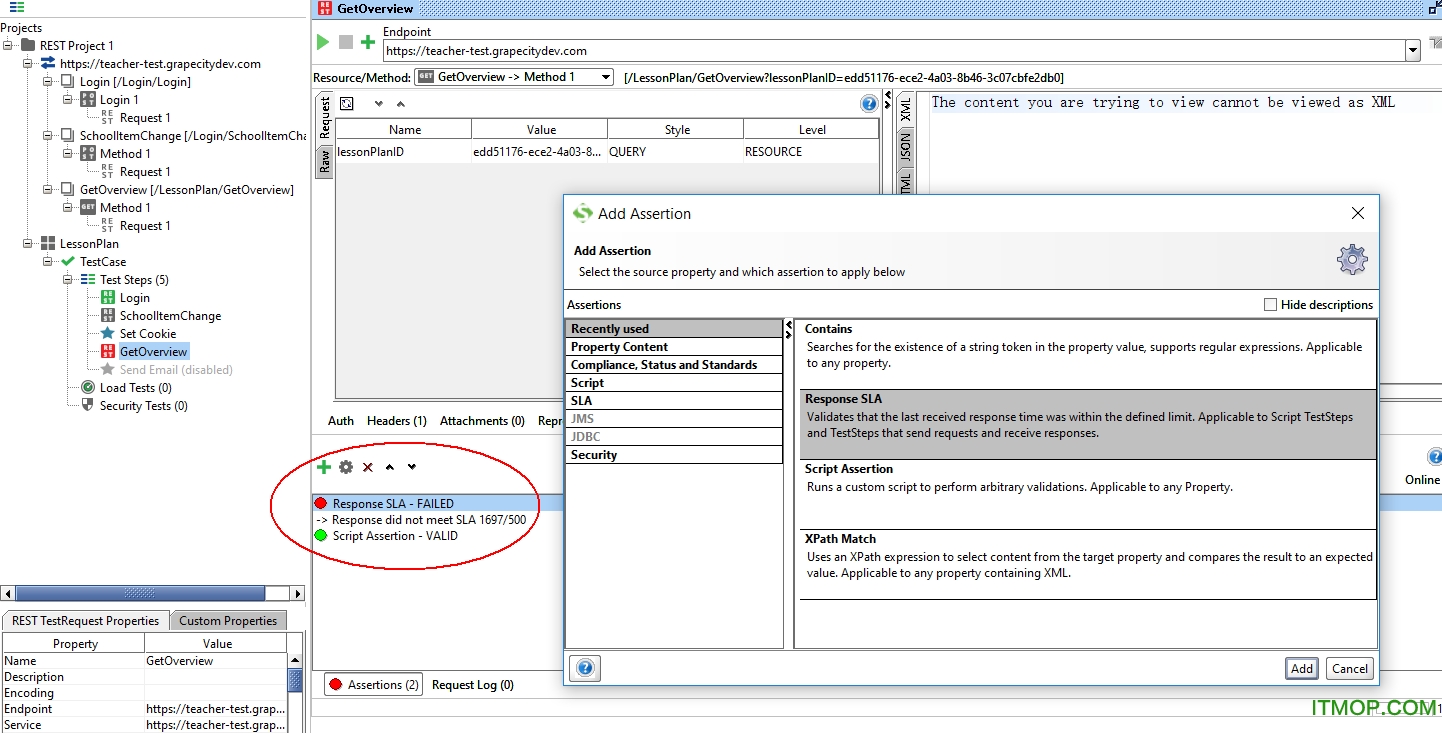Click add assertion green plus icon
1442x733 pixels.
point(324,467)
